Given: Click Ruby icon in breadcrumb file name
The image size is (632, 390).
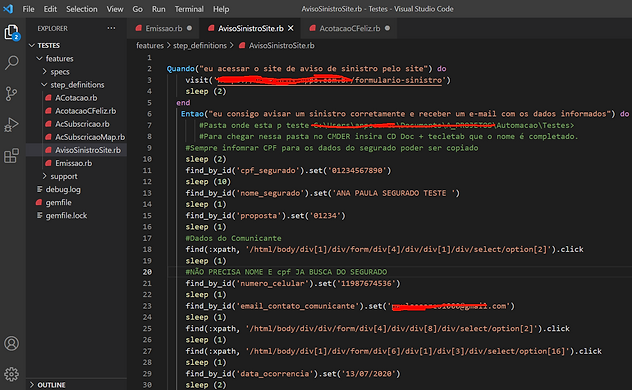Looking at the screenshot, I should click(x=242, y=46).
